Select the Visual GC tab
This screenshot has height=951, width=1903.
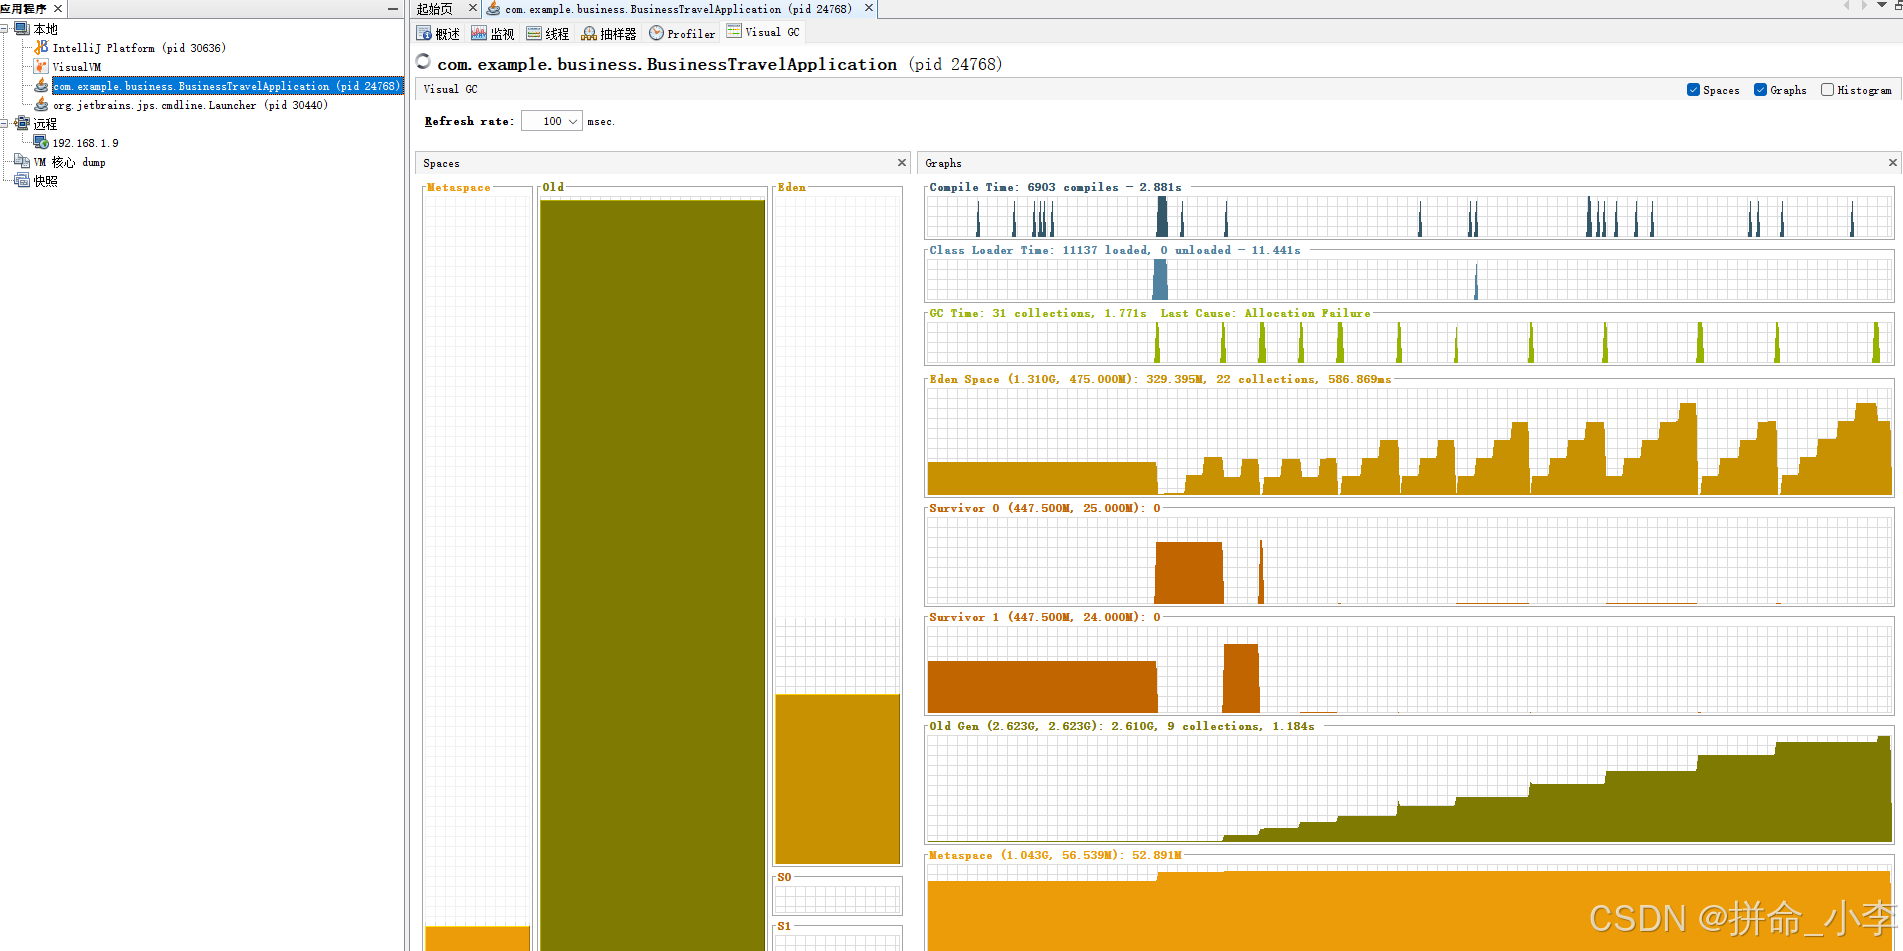click(763, 32)
